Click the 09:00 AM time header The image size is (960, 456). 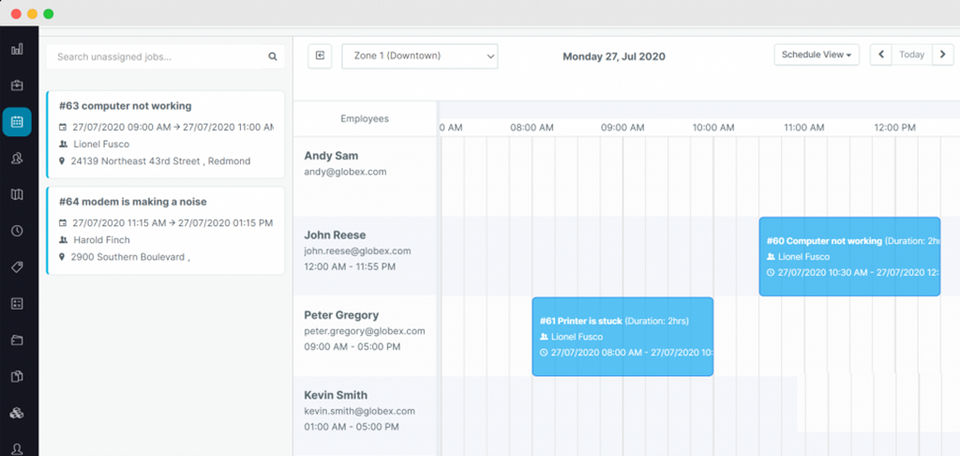[x=623, y=127]
